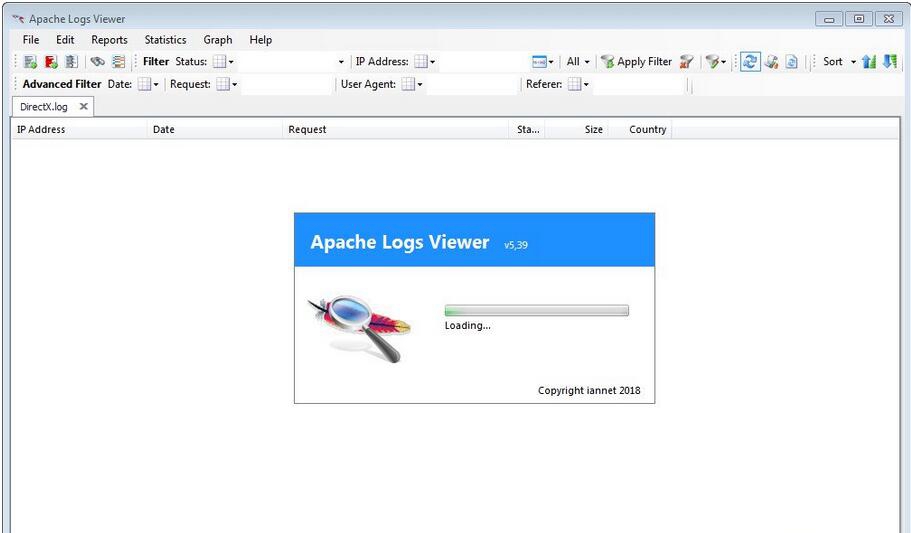Click the sort ascending icon
The image size is (911, 533).
(x=869, y=62)
